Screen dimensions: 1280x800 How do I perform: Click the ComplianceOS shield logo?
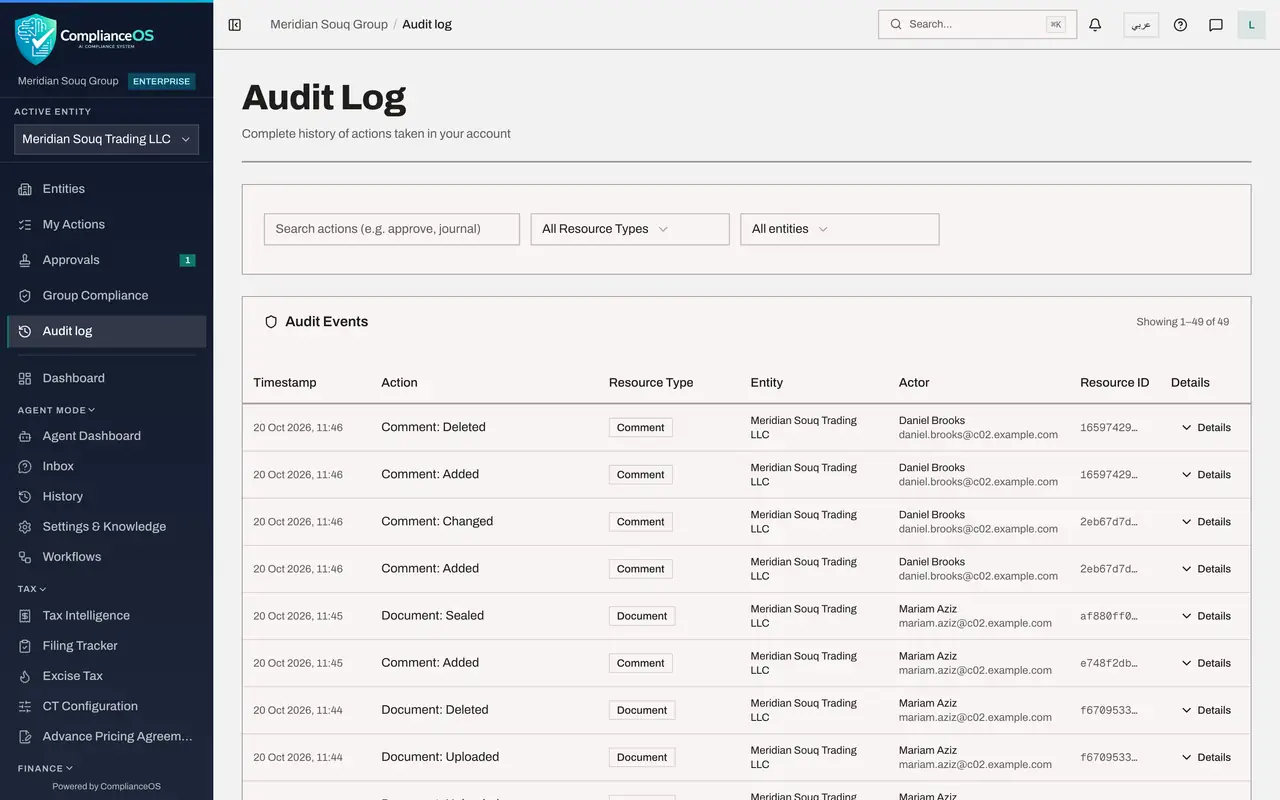click(36, 39)
